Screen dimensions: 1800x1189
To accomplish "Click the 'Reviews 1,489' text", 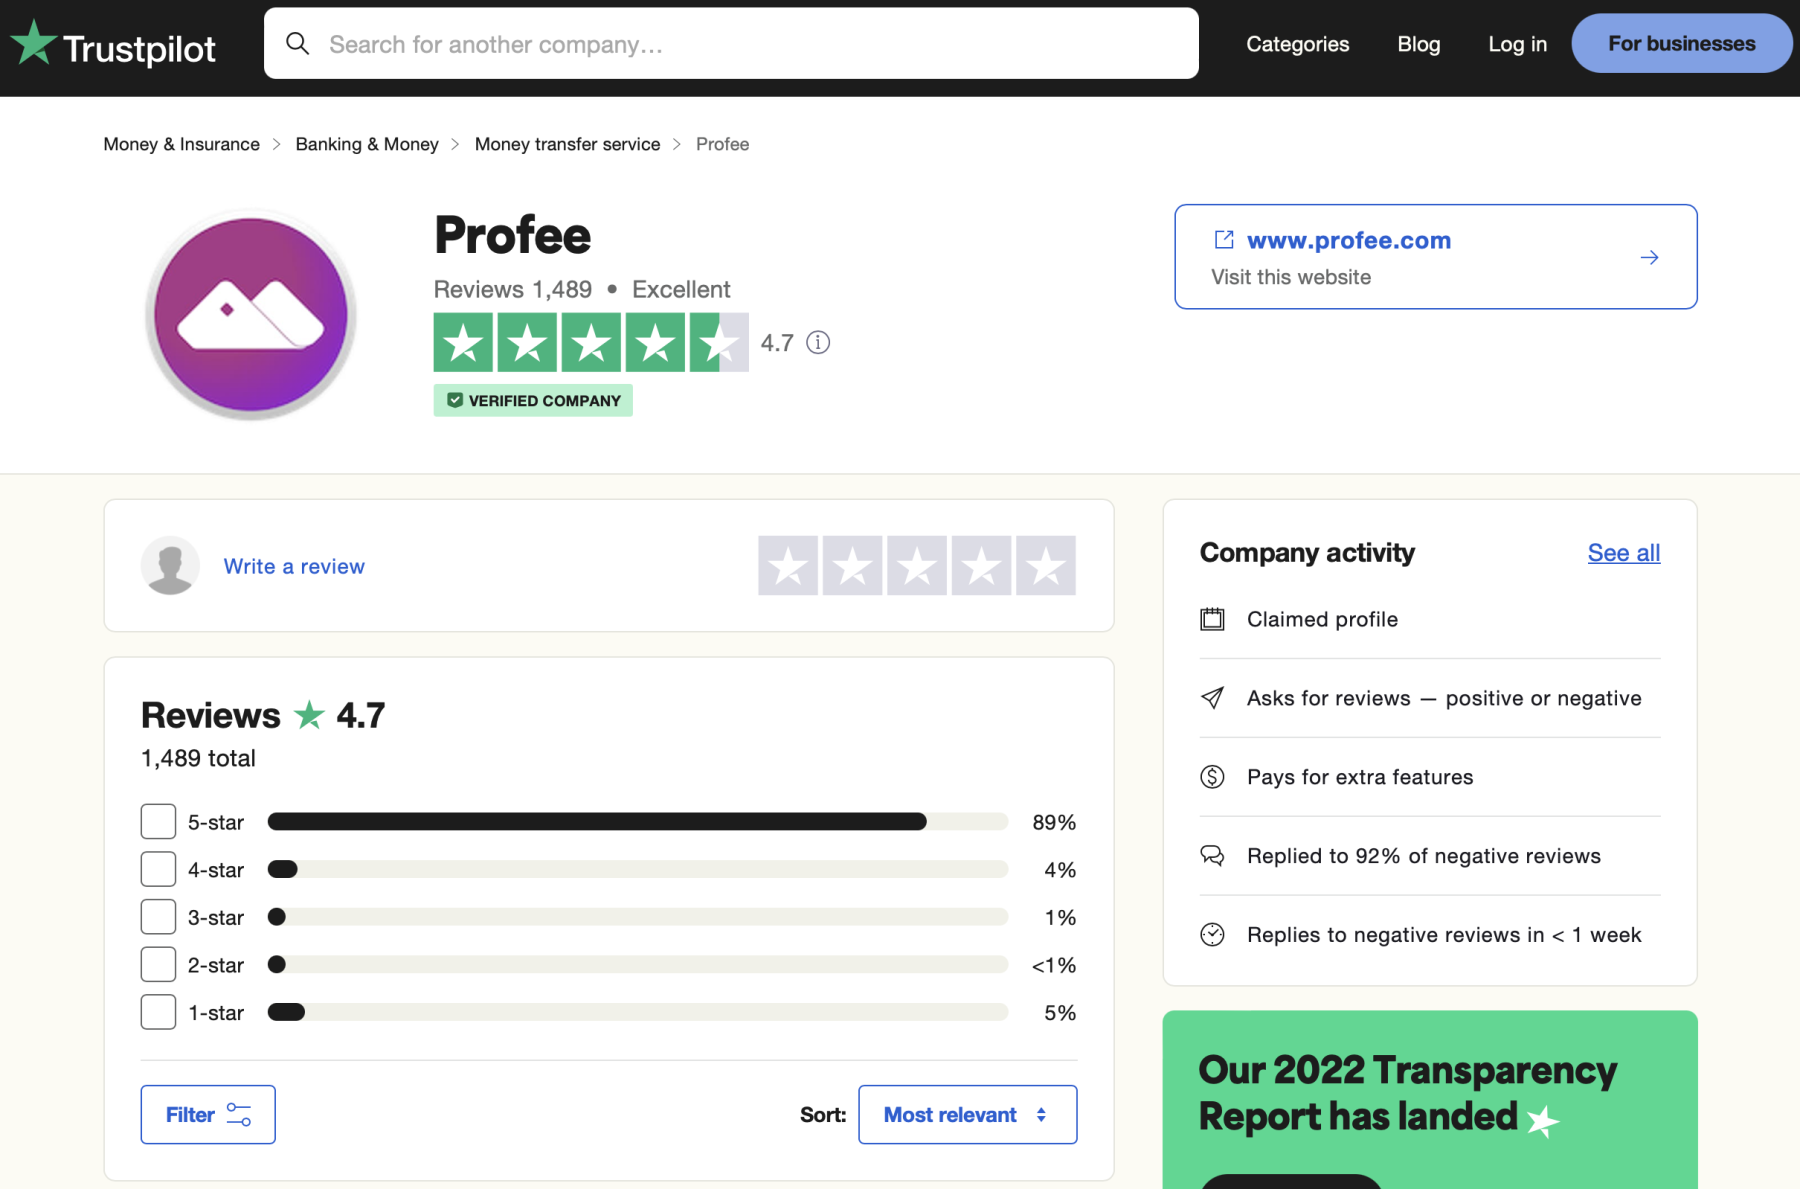I will (x=513, y=289).
